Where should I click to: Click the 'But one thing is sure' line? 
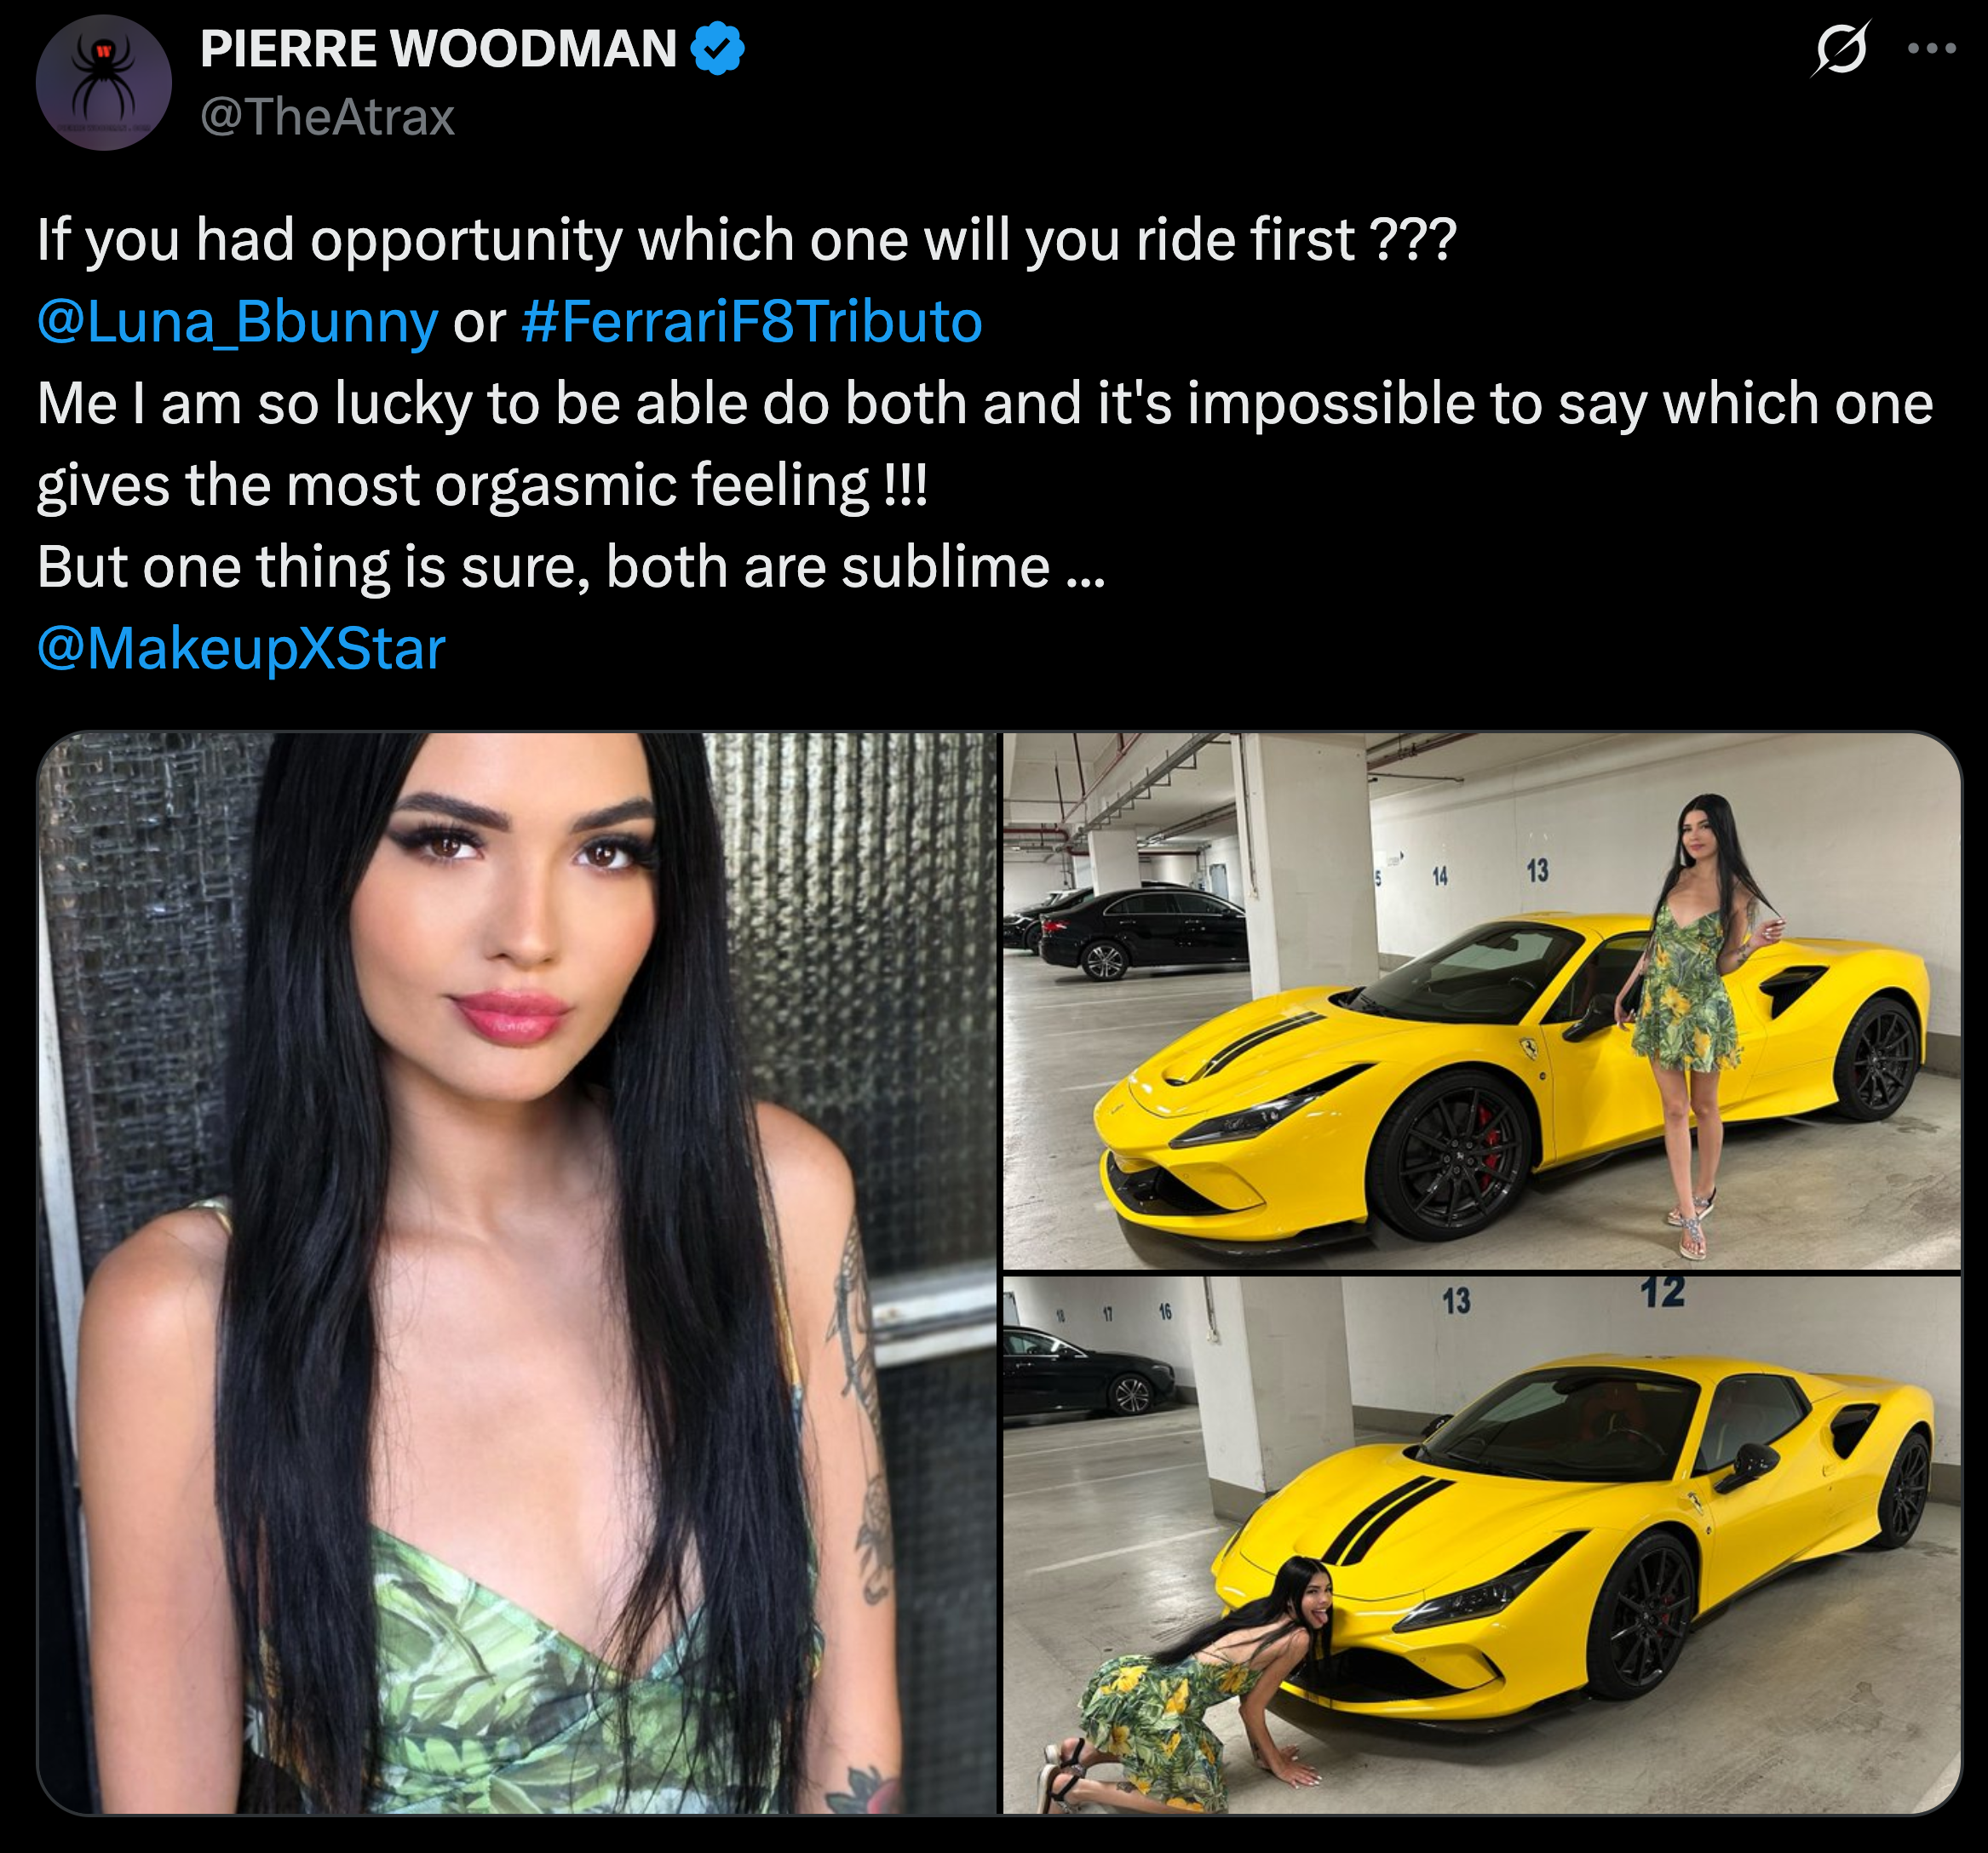571,567
